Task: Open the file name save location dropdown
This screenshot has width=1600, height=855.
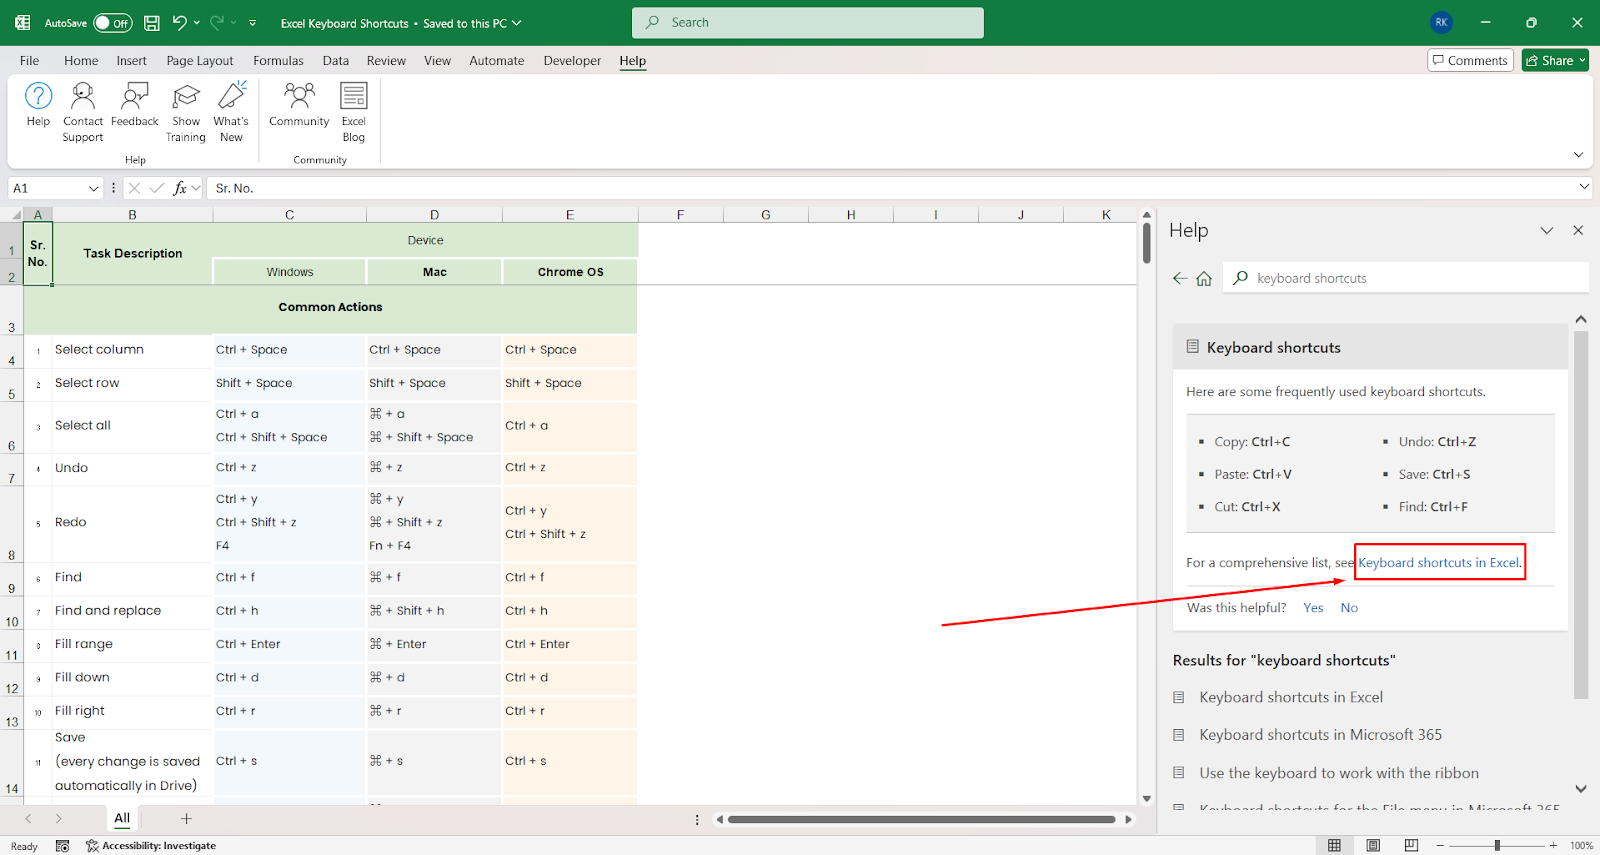Action: (517, 22)
